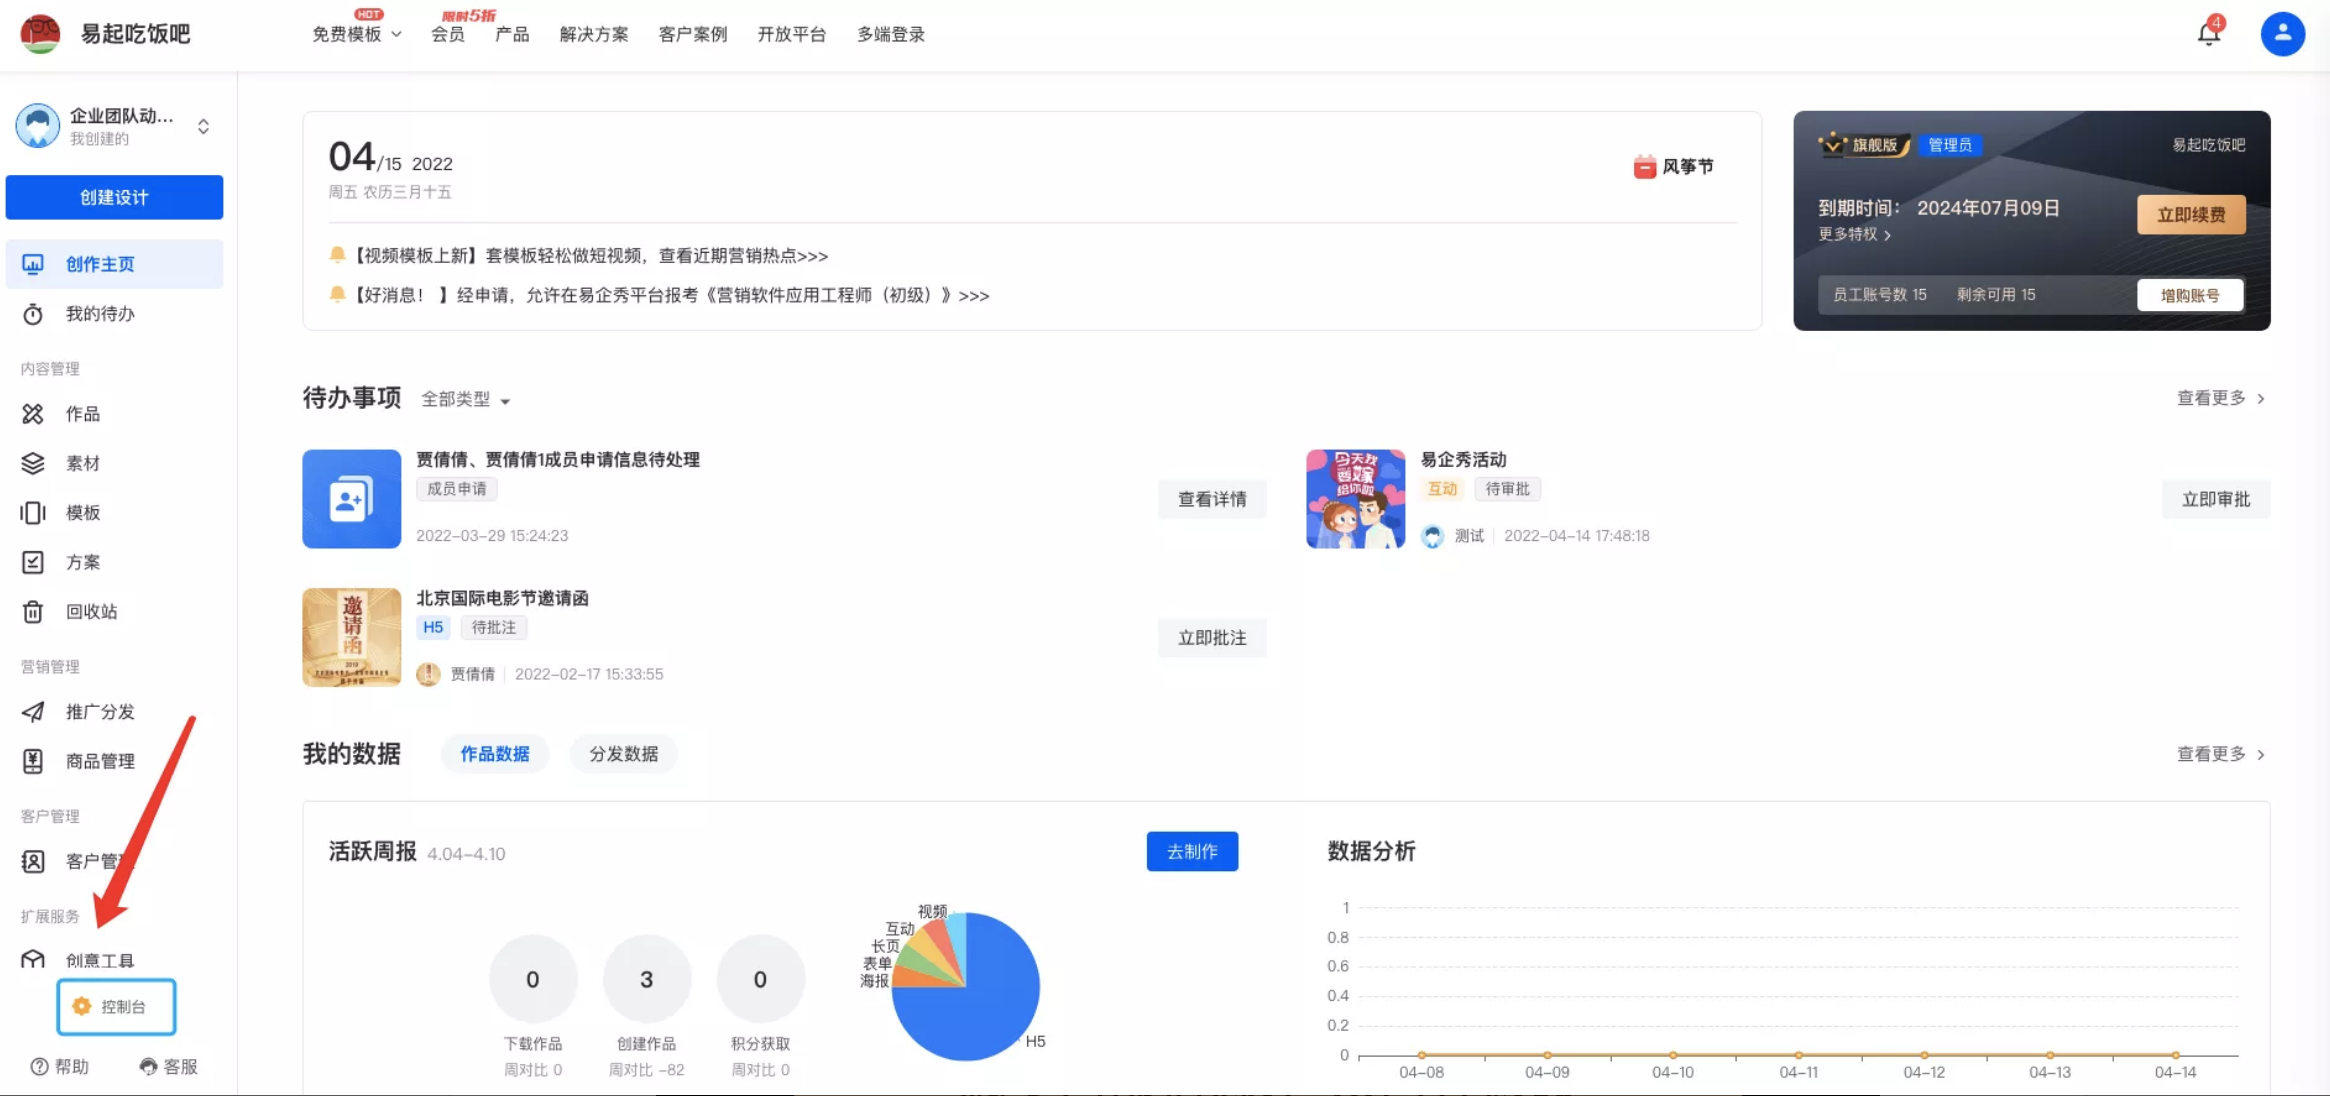Image resolution: width=2330 pixels, height=1096 pixels.
Task: Click 查看更多 next to 我的数据
Action: coord(2221,754)
